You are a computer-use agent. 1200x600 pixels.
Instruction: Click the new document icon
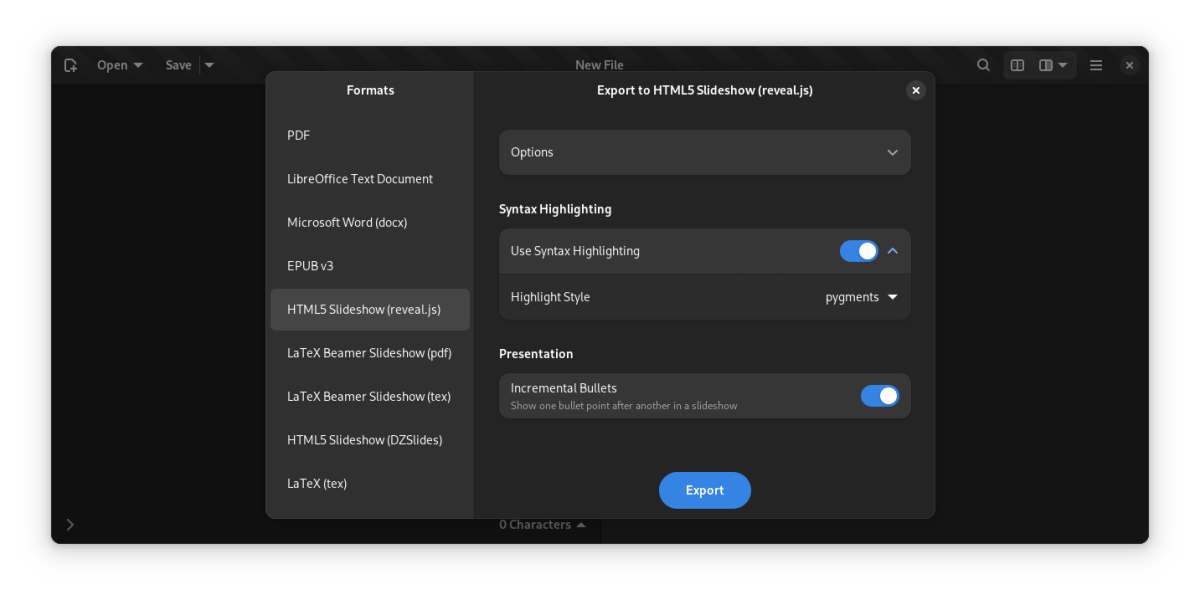tap(70, 65)
